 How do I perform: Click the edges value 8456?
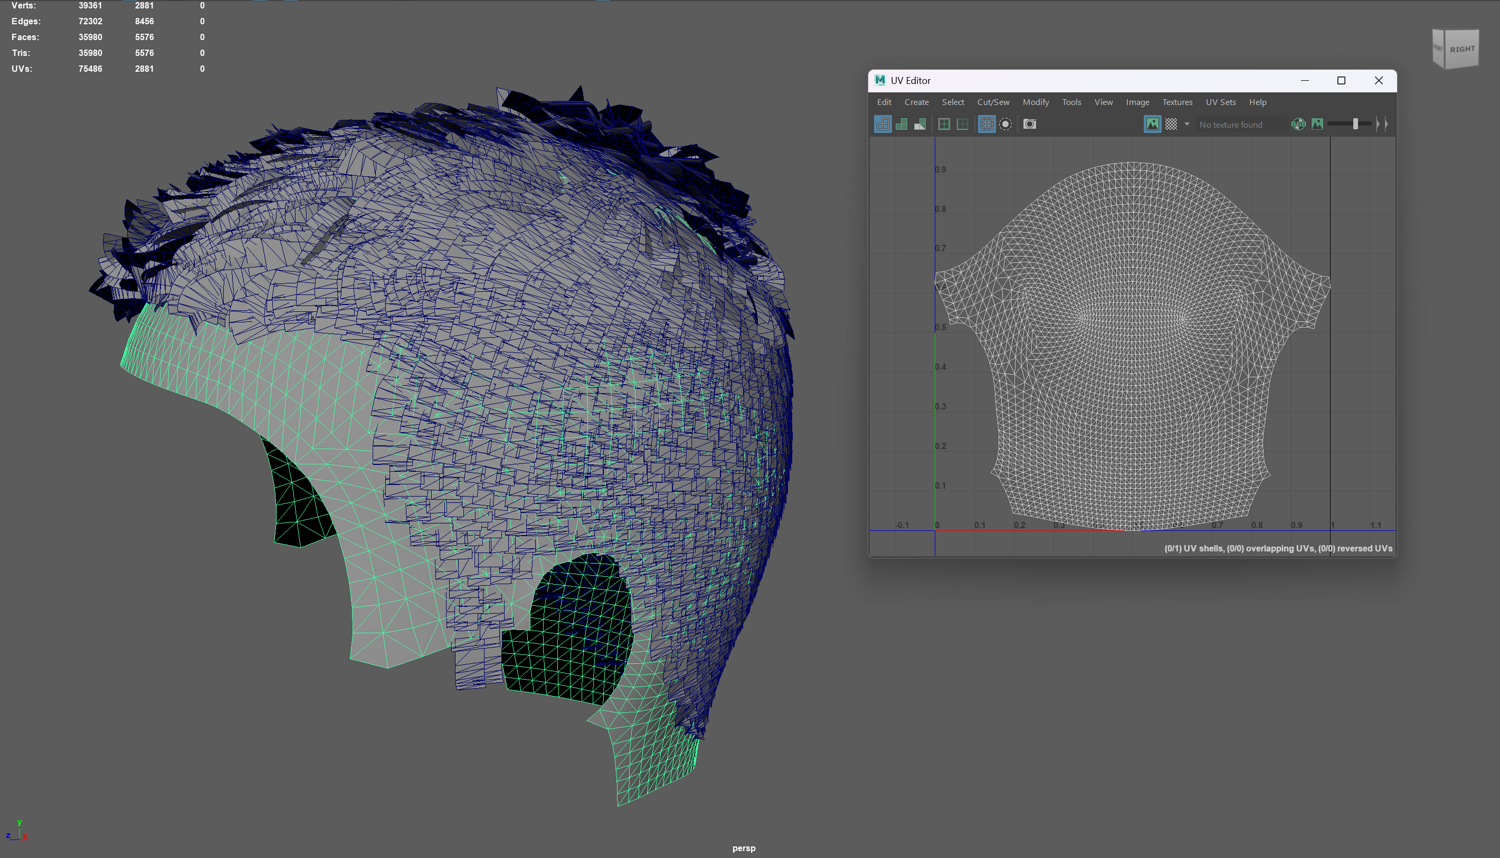pyautogui.click(x=144, y=21)
